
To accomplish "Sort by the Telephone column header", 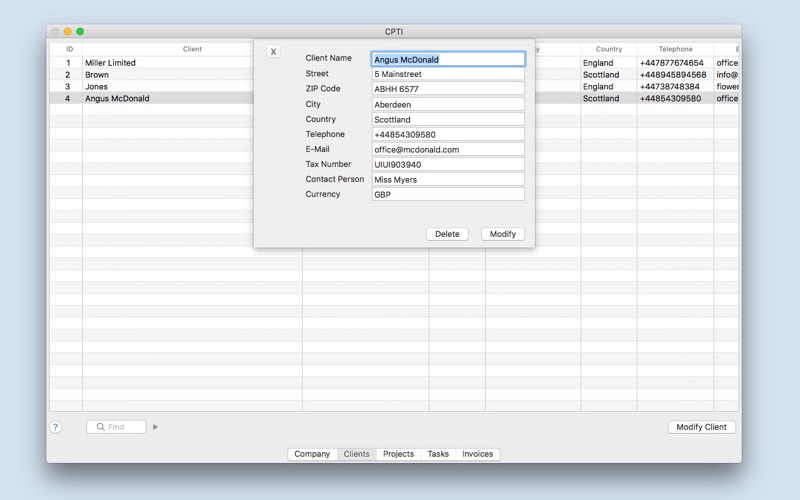I will [x=675, y=49].
